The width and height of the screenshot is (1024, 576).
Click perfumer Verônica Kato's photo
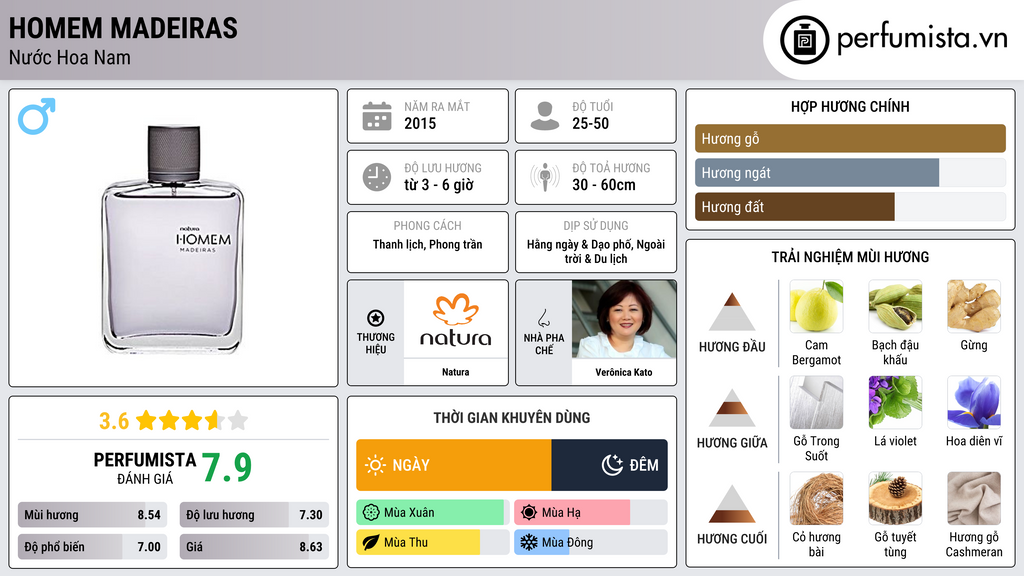click(624, 319)
